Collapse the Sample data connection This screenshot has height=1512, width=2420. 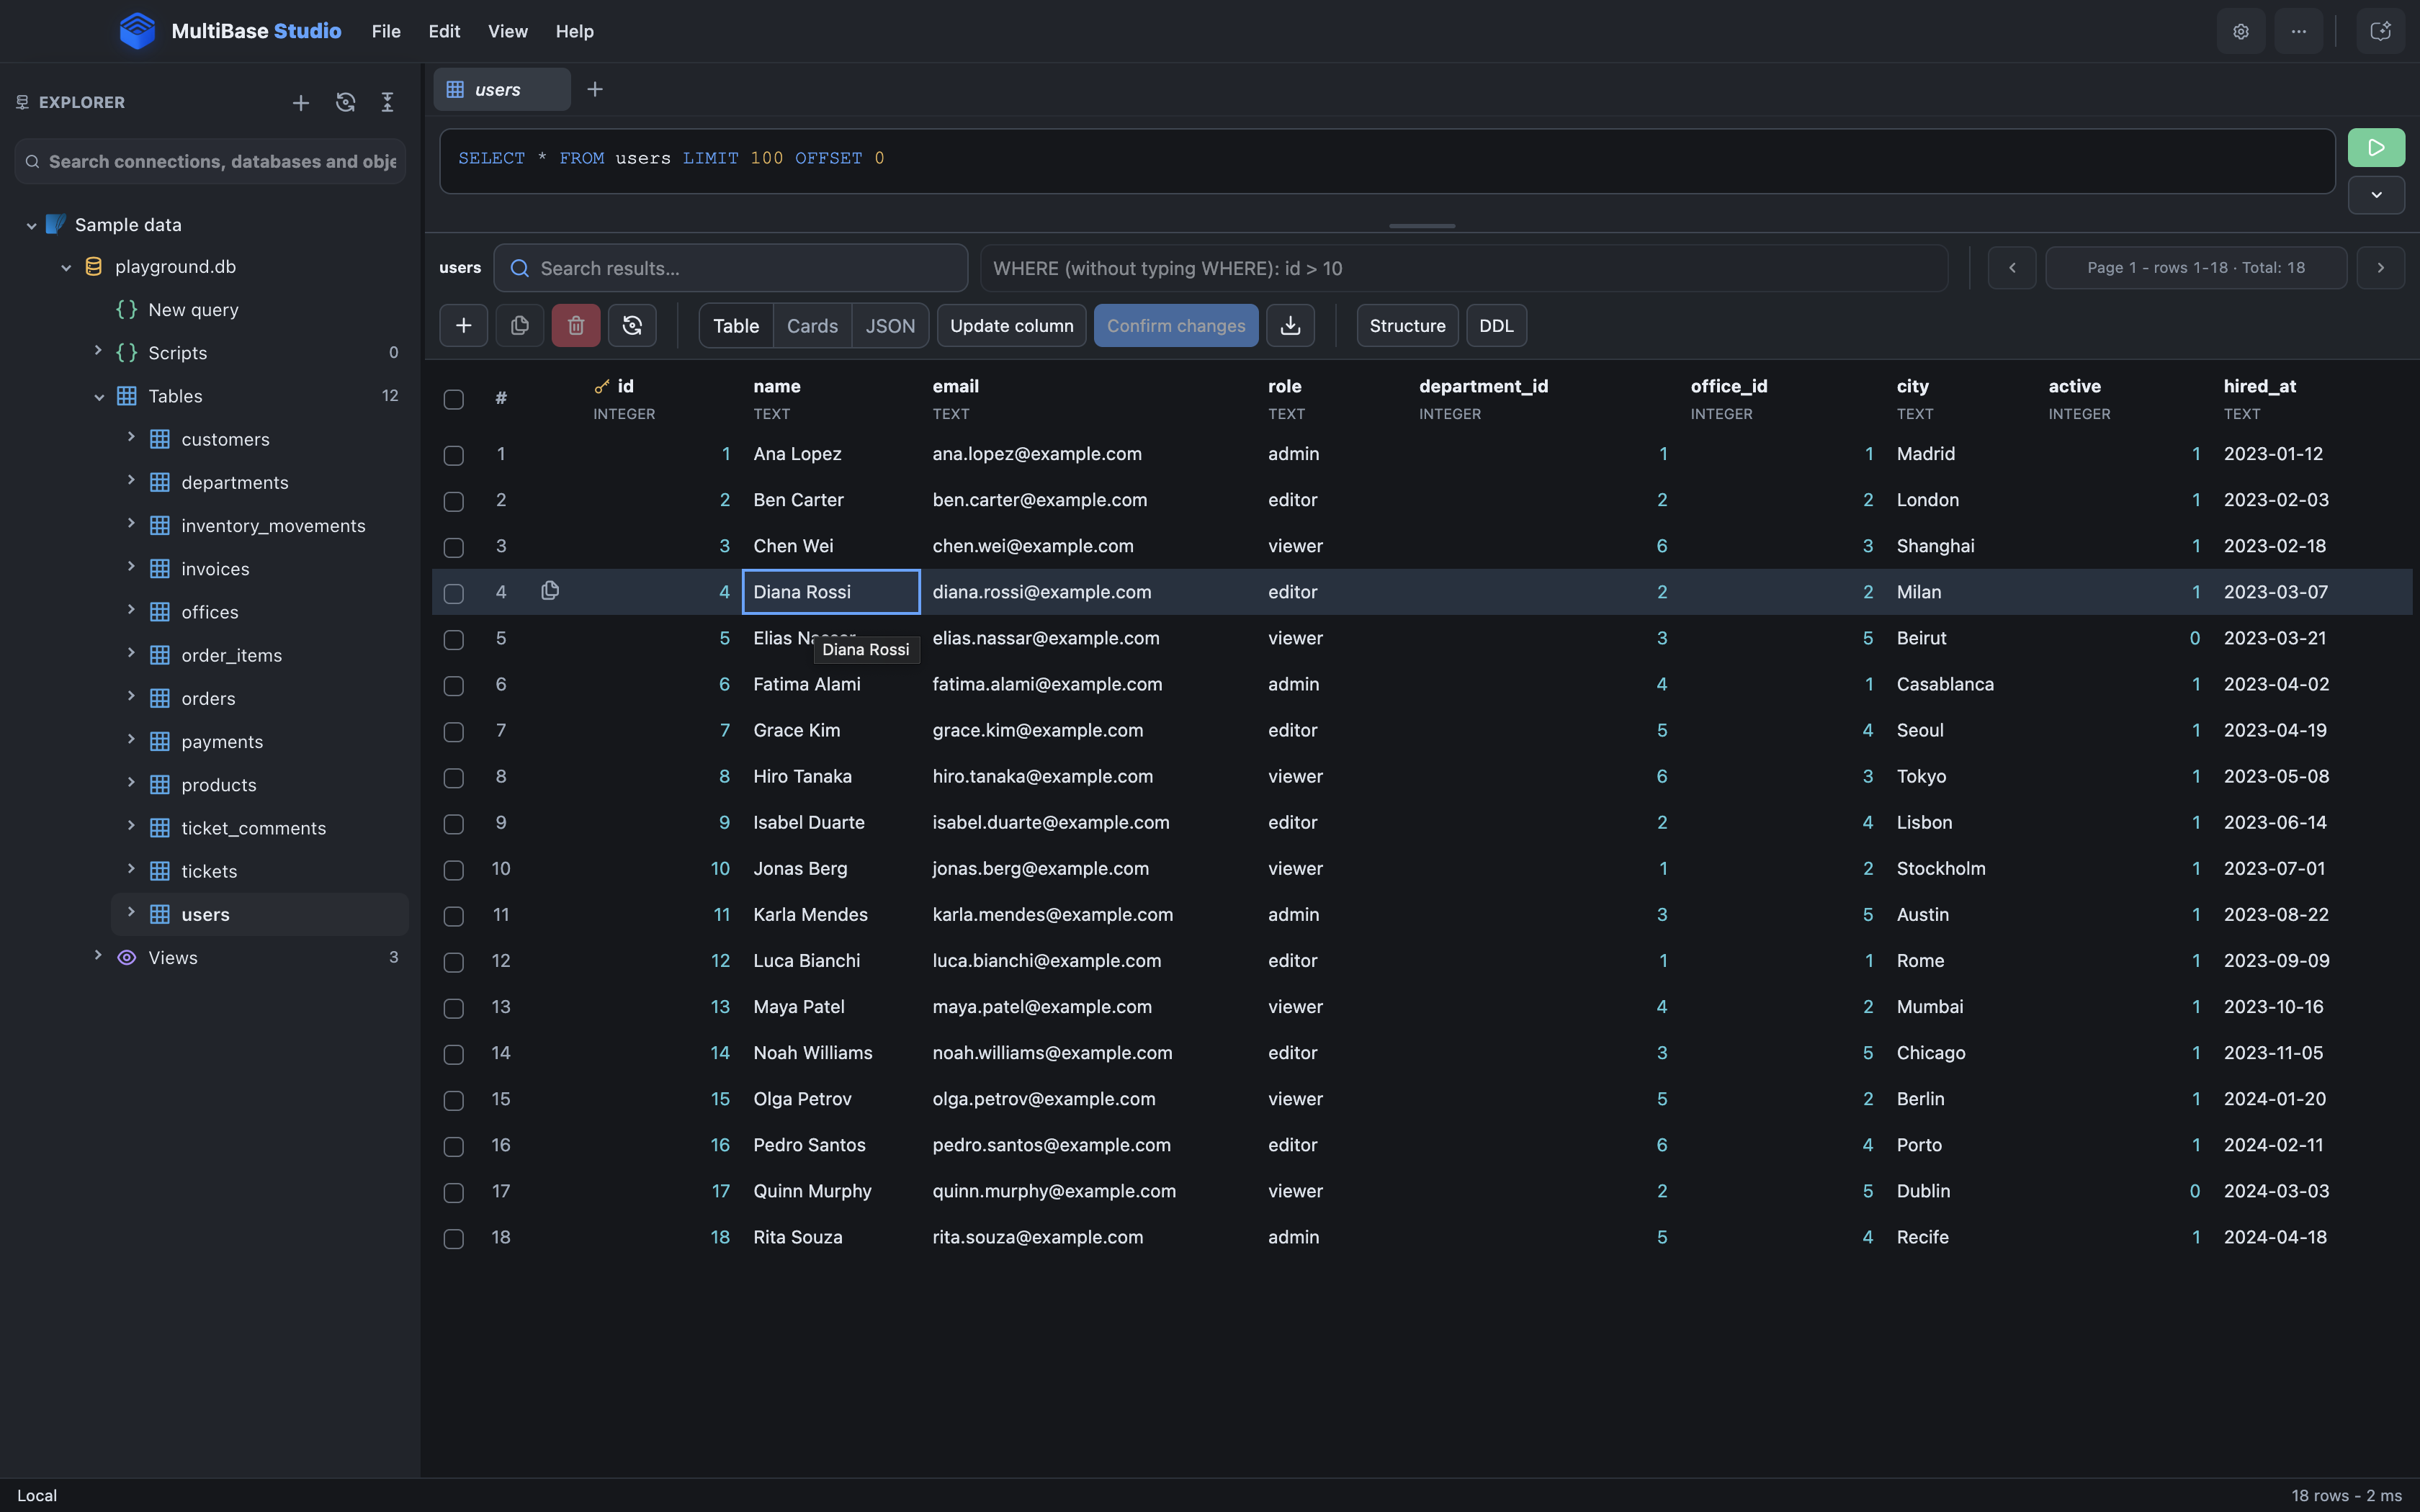coord(31,225)
